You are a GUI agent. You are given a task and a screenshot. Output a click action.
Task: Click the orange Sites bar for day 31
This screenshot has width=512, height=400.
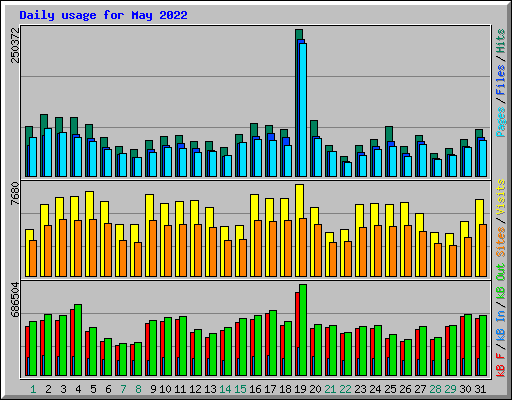coord(483,250)
